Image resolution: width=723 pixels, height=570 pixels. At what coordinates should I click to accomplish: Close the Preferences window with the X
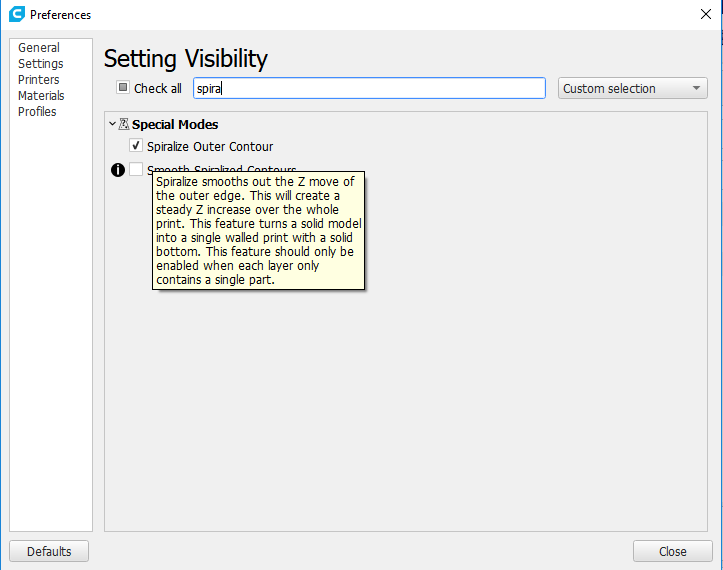click(705, 14)
